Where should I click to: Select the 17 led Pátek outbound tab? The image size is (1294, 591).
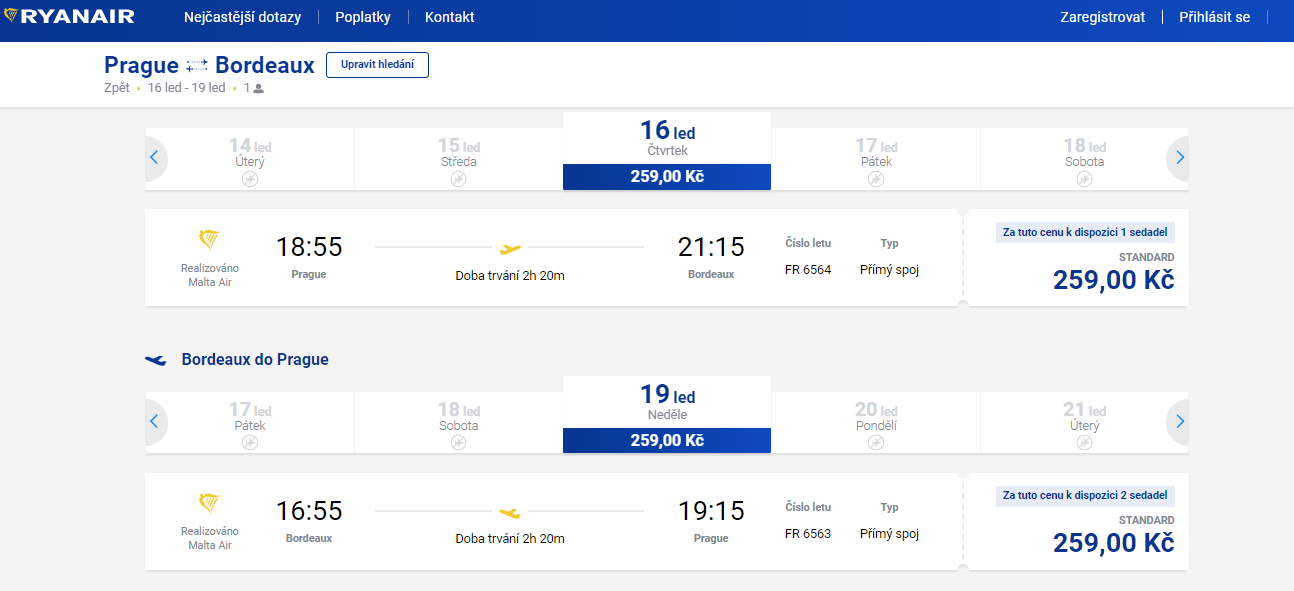[875, 158]
